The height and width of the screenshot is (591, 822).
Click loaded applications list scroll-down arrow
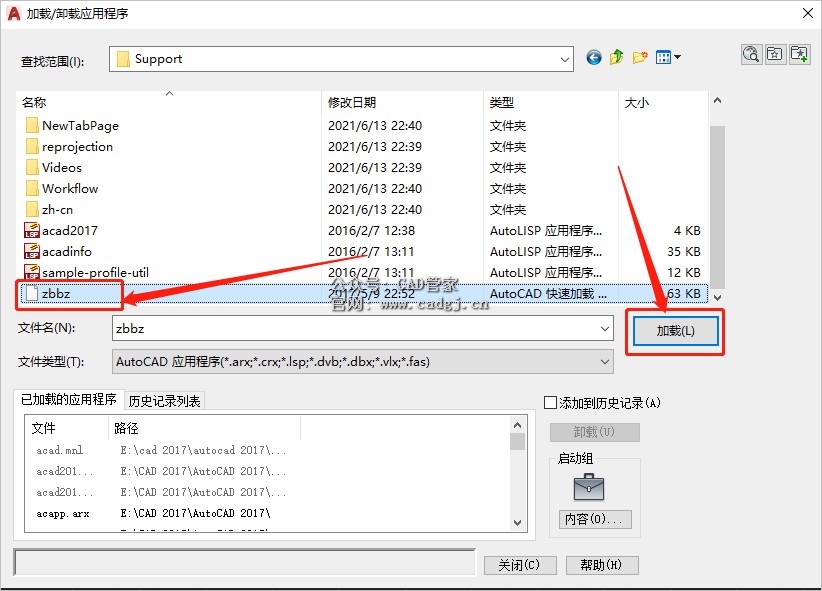click(517, 523)
